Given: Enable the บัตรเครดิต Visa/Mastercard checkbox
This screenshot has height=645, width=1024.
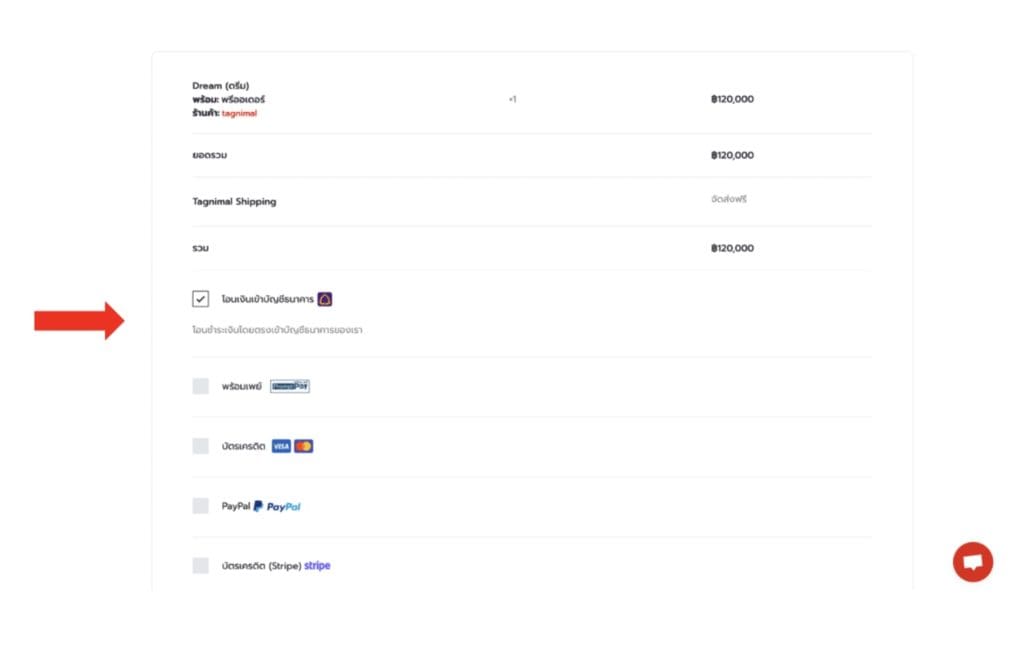Looking at the screenshot, I should tap(201, 446).
